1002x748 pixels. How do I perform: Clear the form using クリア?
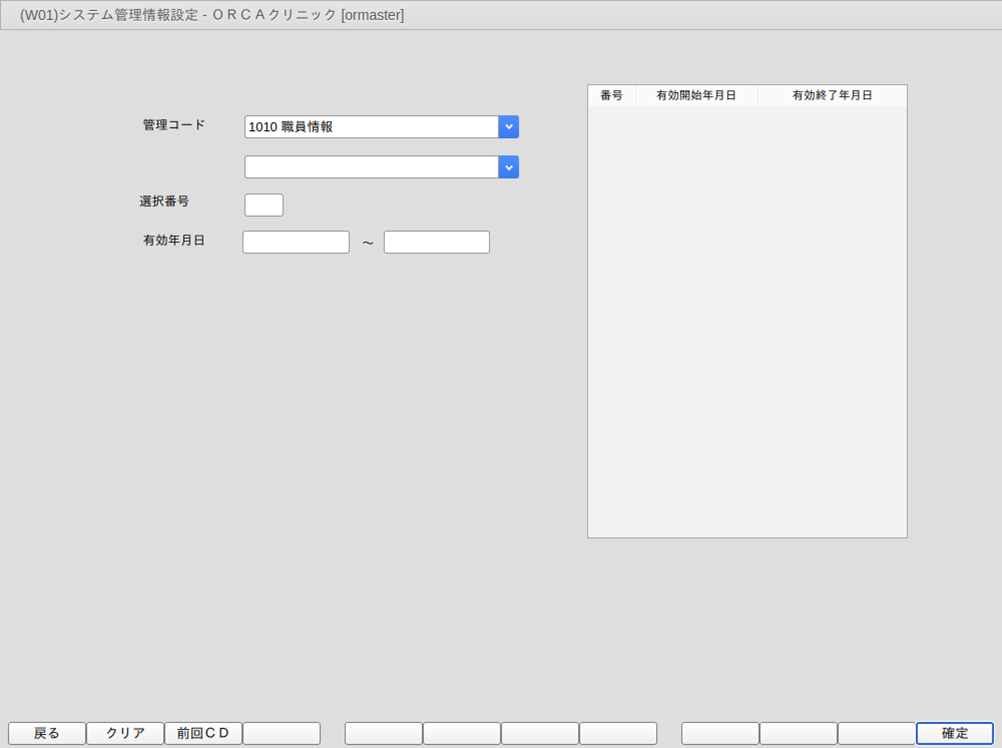coord(125,733)
